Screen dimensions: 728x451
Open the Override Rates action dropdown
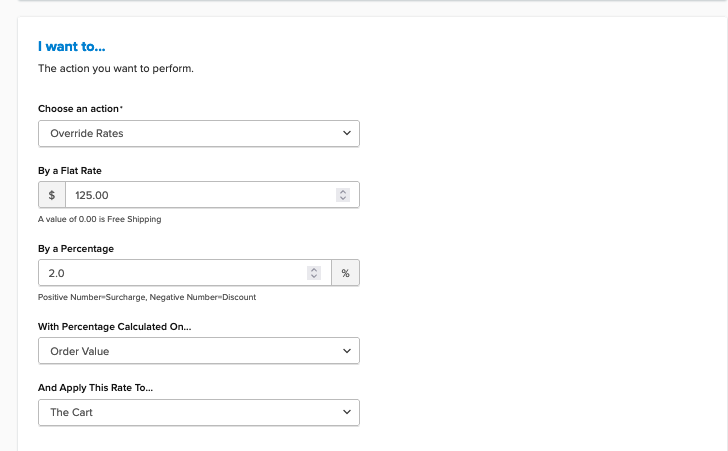tap(198, 133)
